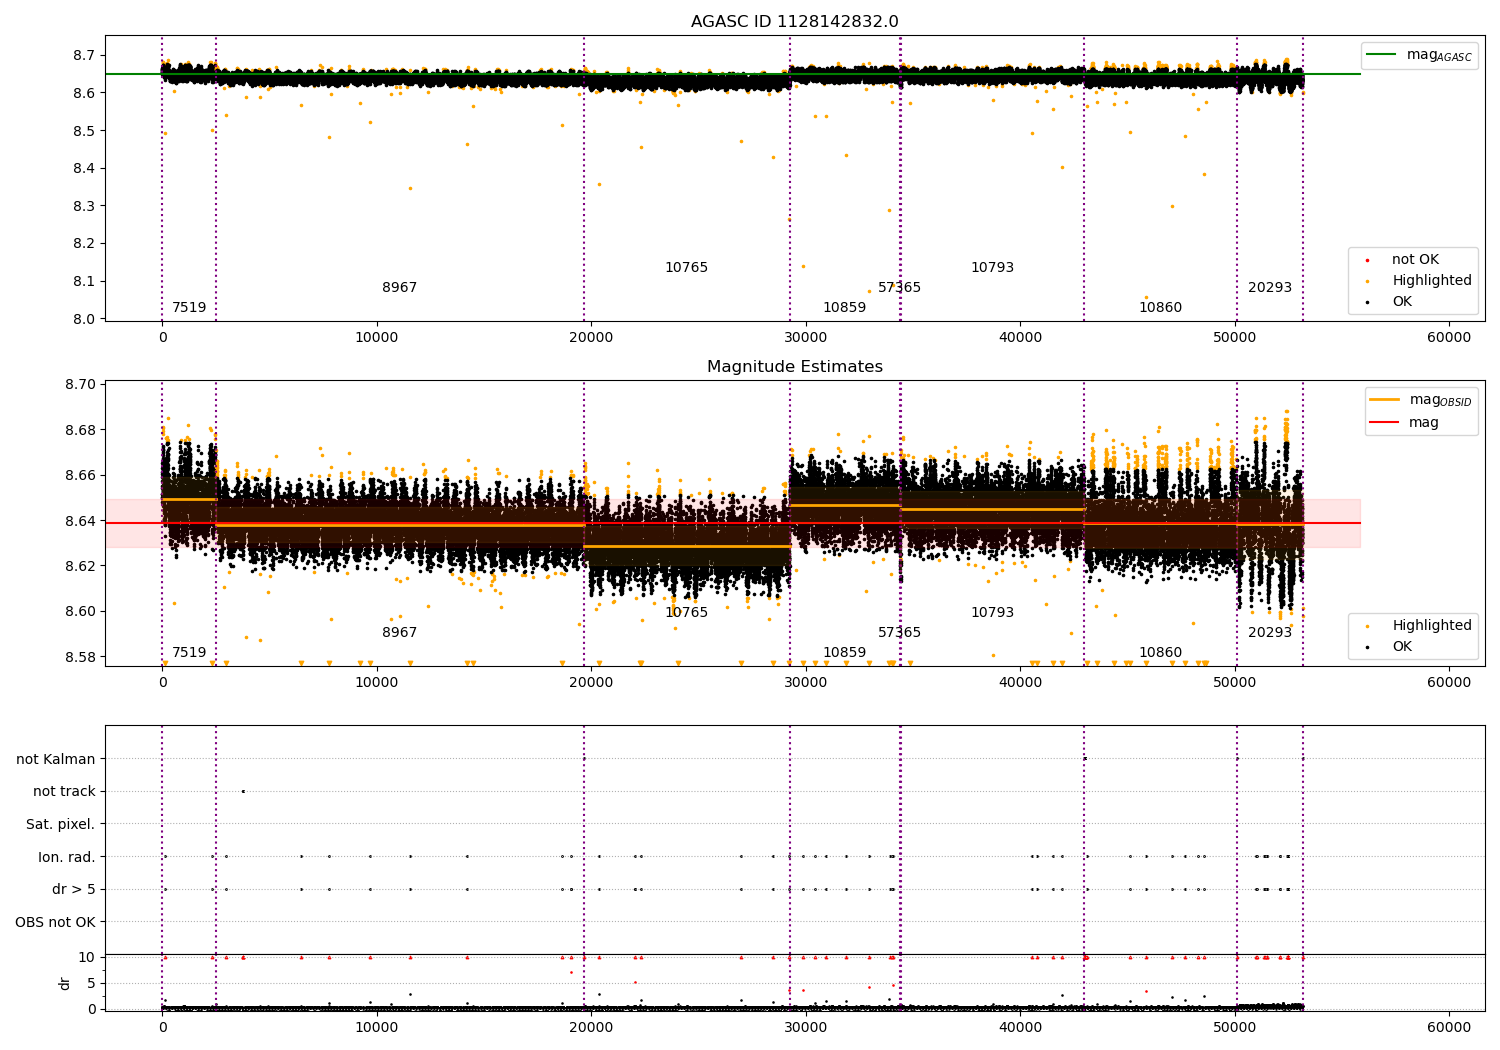Screen dimensions: 1500x1050
Task: Click obsid label 7519 in top plot
Action: coord(189,308)
